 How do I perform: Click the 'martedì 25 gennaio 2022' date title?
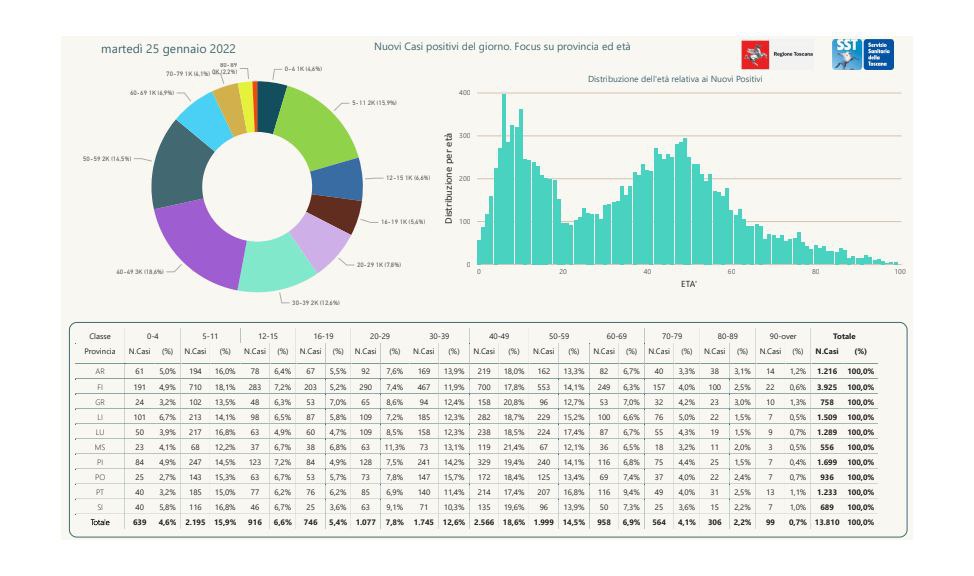click(x=168, y=49)
